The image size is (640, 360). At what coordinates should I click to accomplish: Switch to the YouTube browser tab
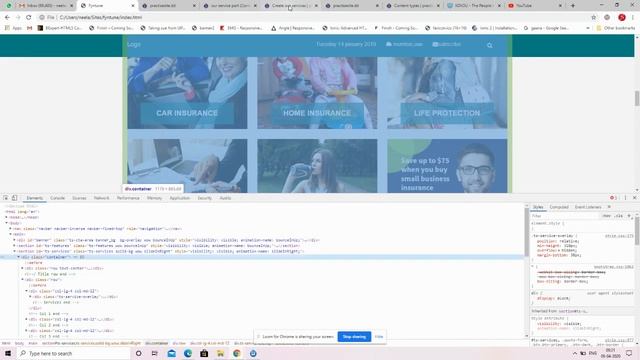point(535,6)
